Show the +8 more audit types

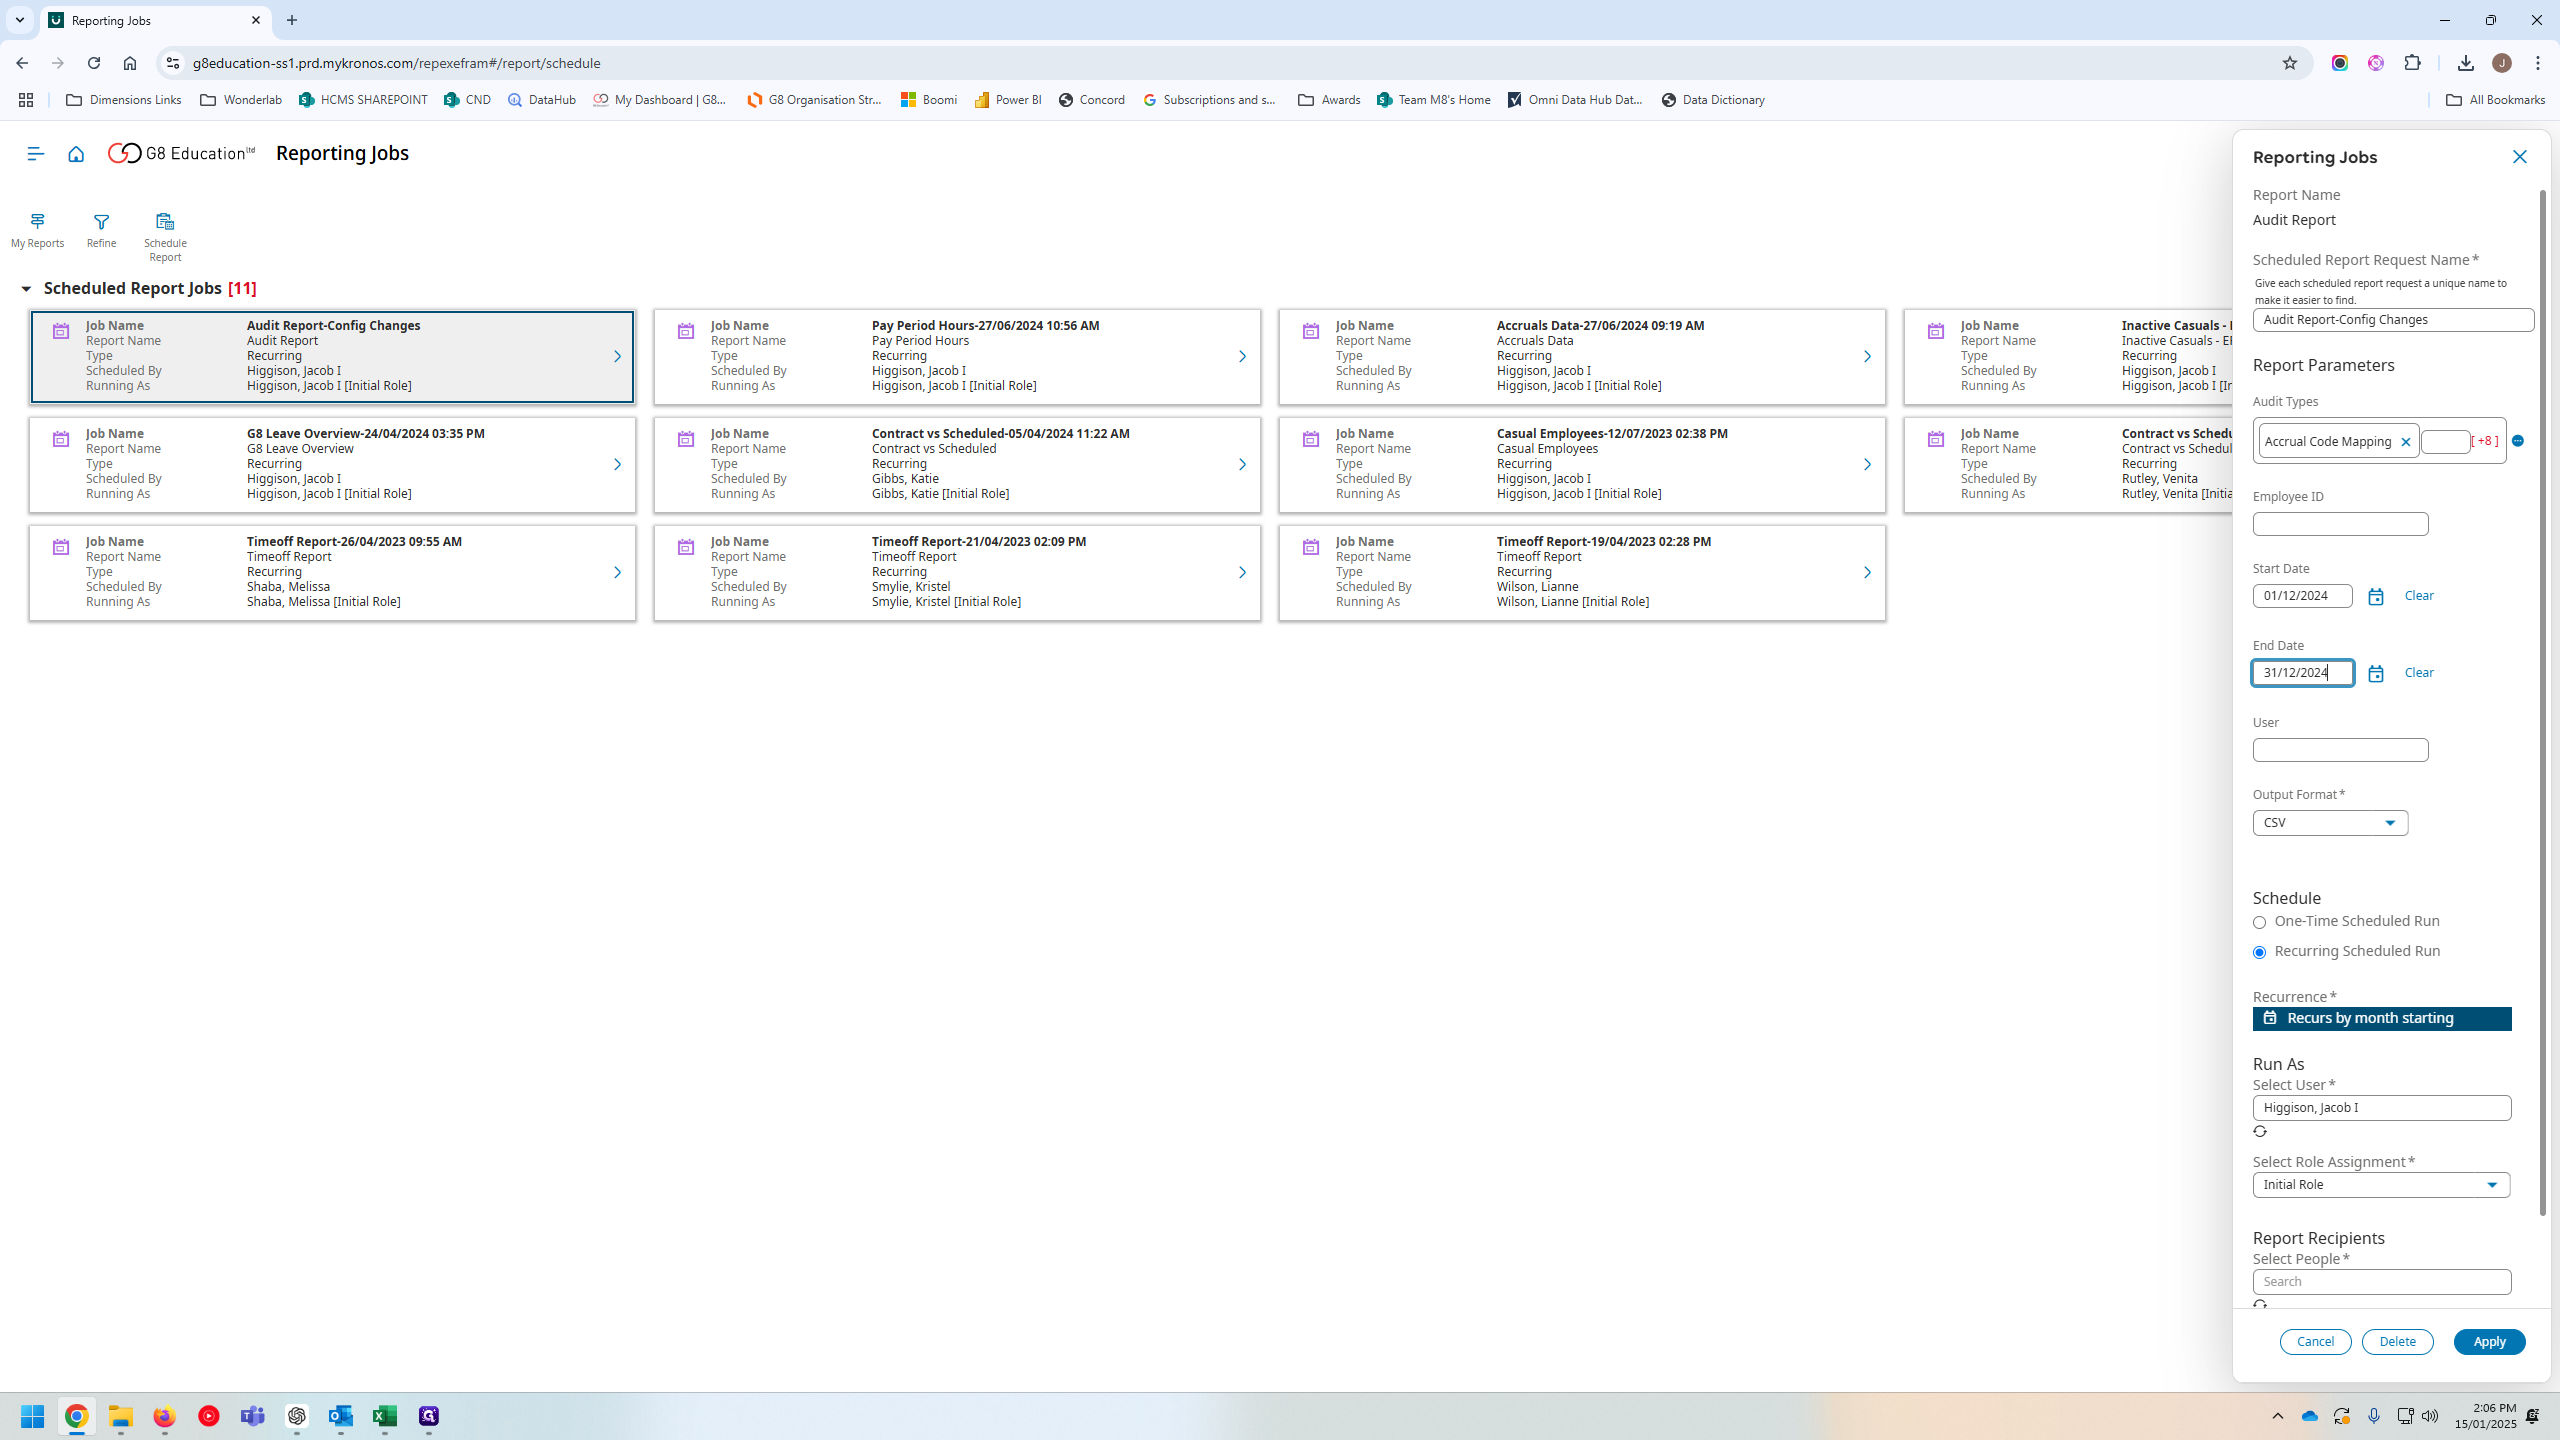2485,441
